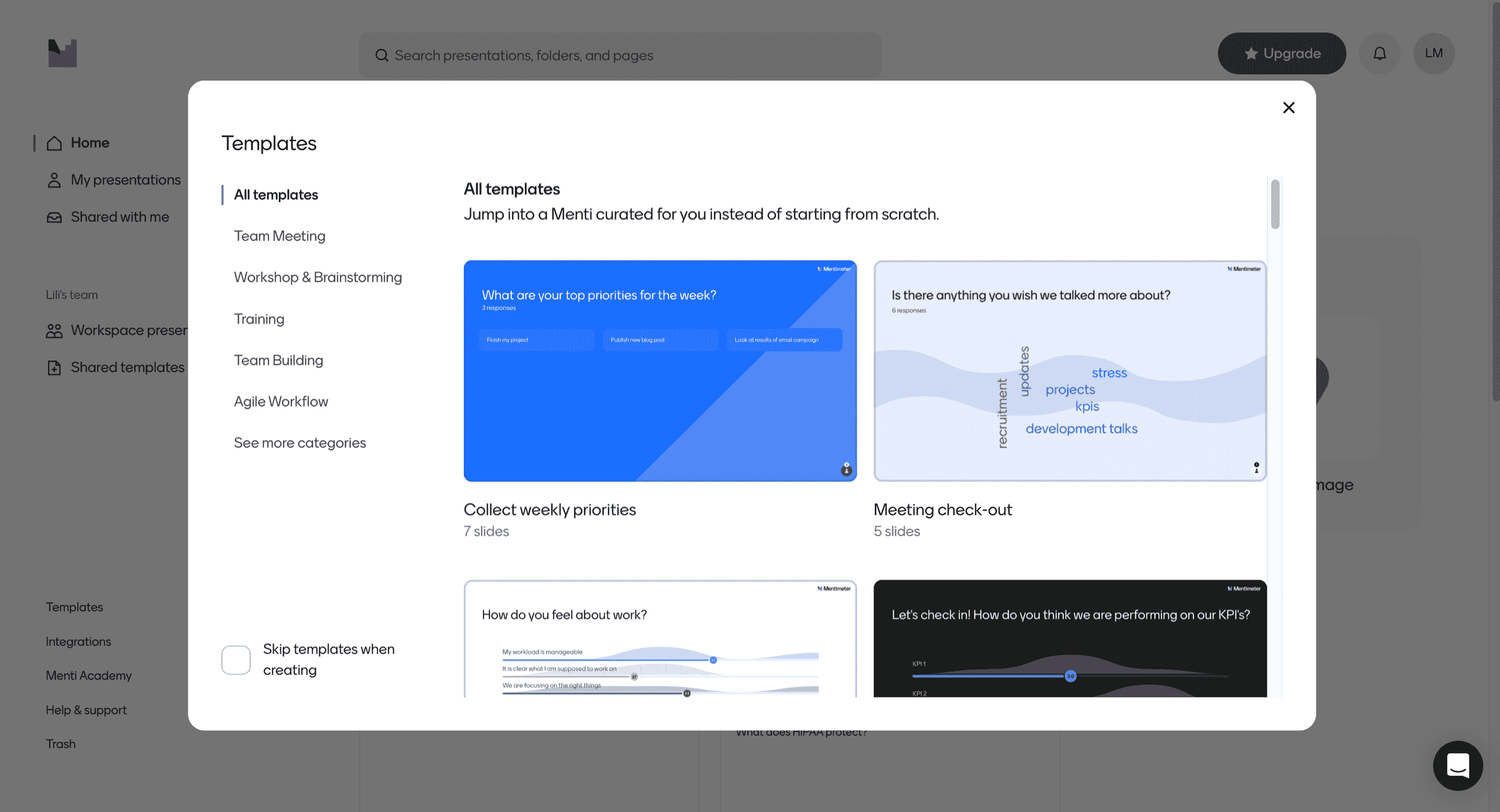Click the Shared templates file icon
The image size is (1500, 812).
point(54,367)
